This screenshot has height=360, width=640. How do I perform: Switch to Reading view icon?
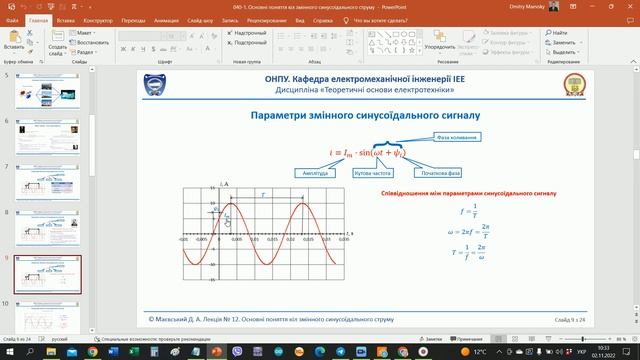(x=531, y=339)
